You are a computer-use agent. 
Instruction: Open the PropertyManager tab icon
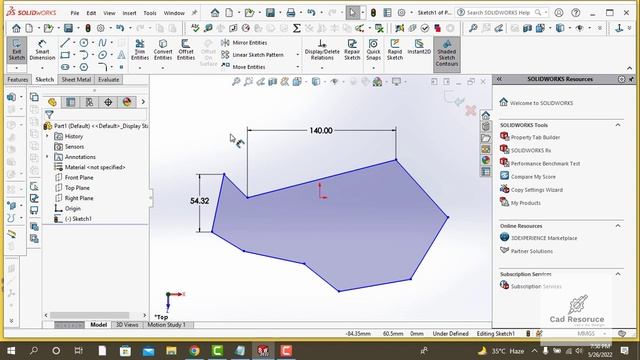tap(71, 102)
